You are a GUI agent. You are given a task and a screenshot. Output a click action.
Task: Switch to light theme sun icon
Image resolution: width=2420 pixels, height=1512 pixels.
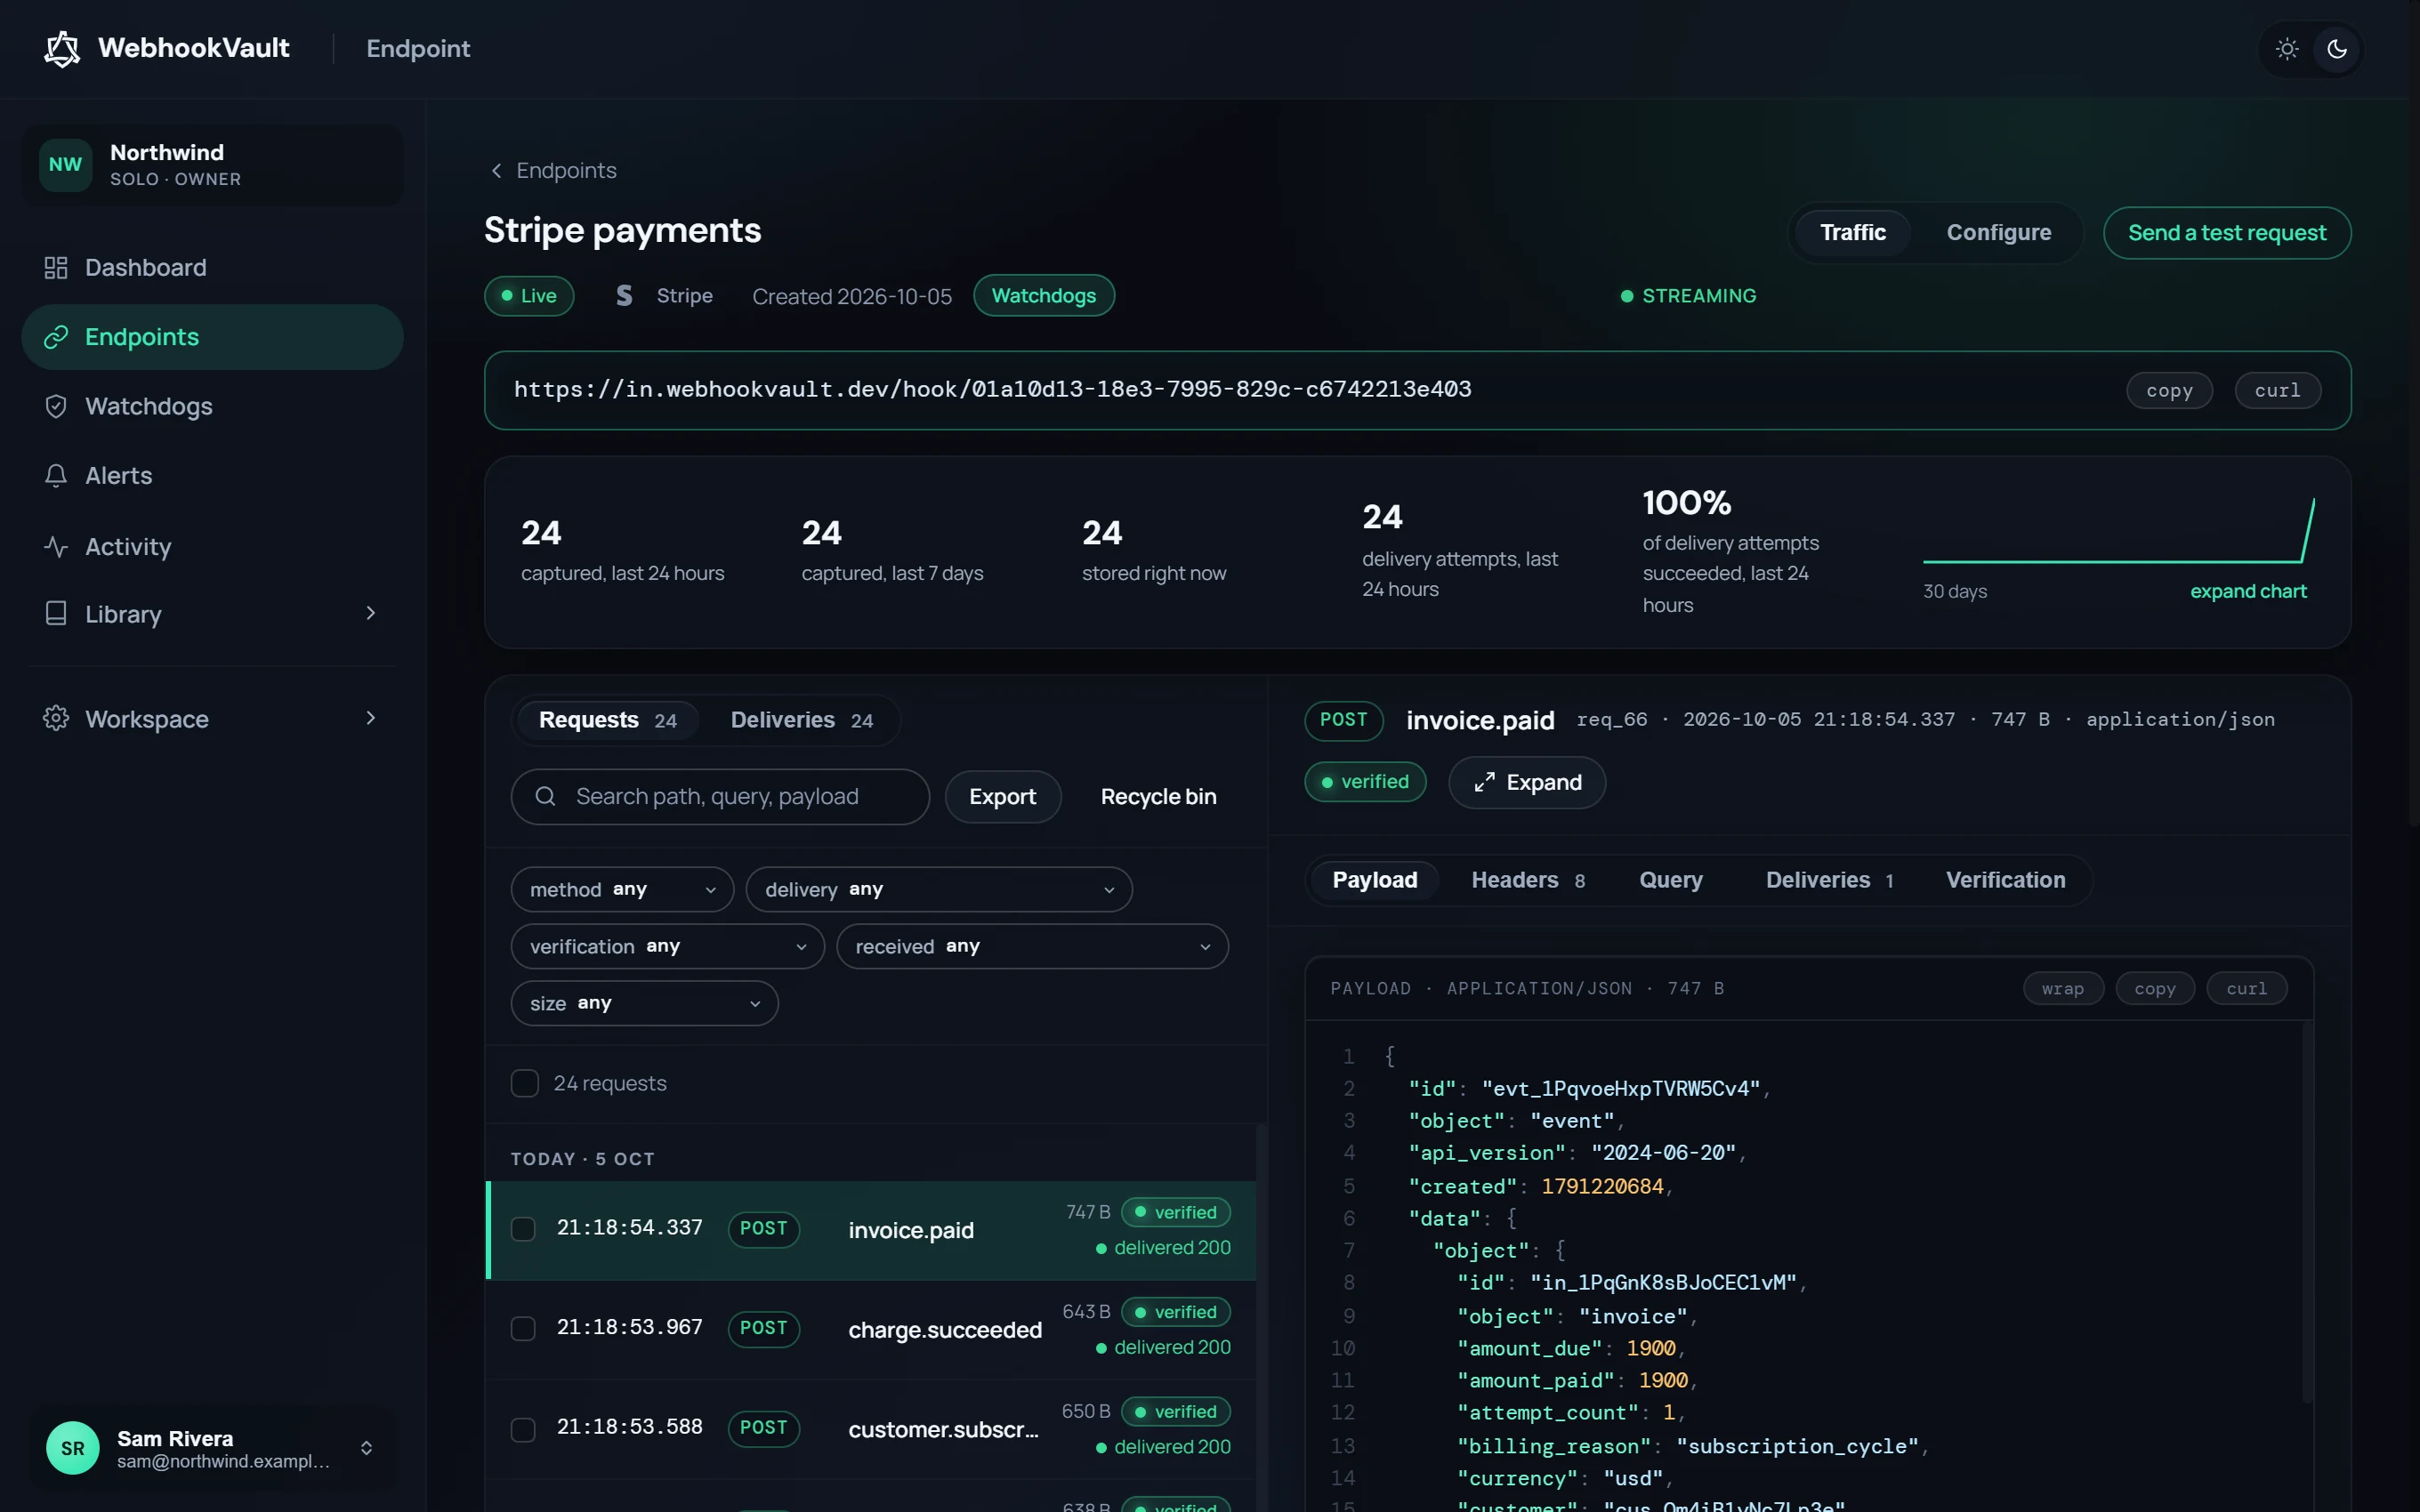pyautogui.click(x=2287, y=49)
